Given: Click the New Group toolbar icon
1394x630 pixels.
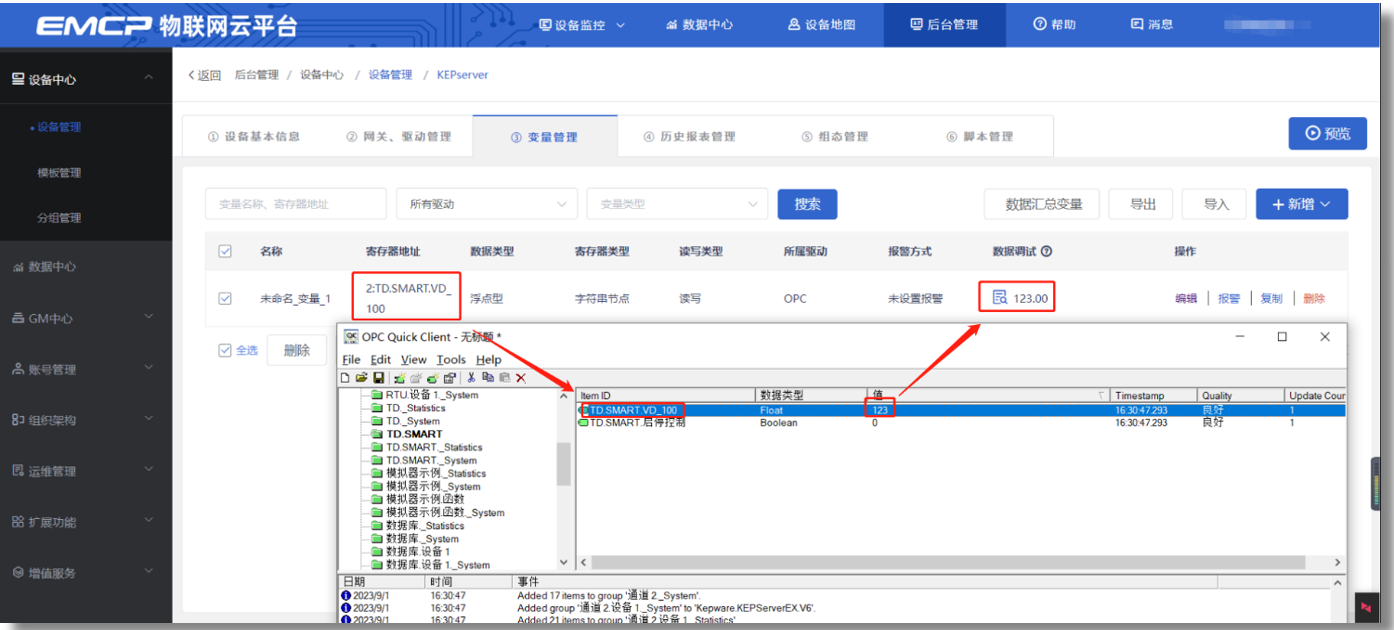Looking at the screenshot, I should 416,378.
